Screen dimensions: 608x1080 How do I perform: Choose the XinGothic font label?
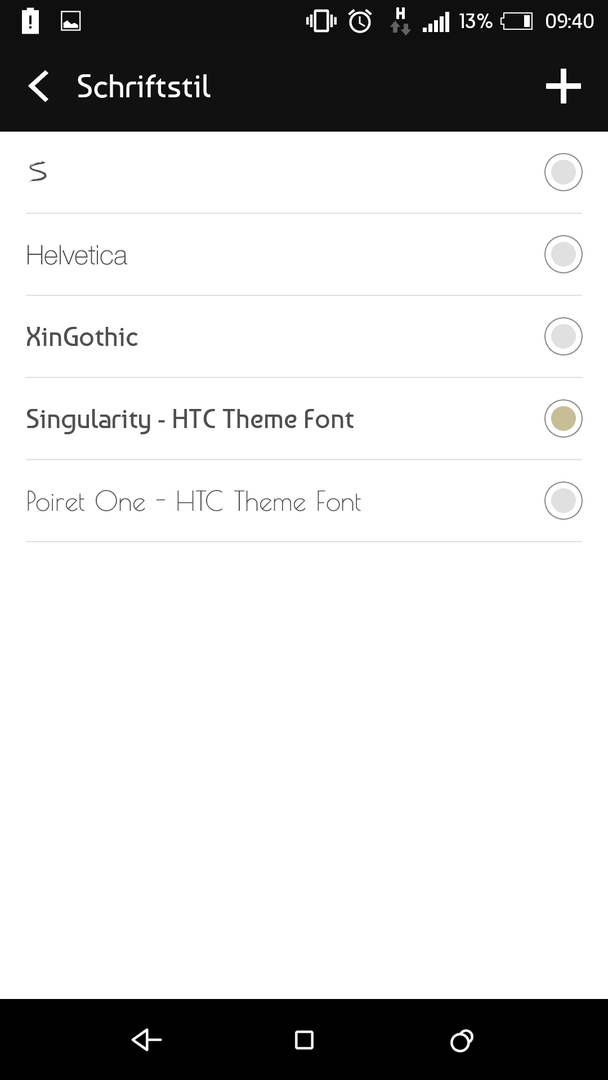pyautogui.click(x=82, y=337)
